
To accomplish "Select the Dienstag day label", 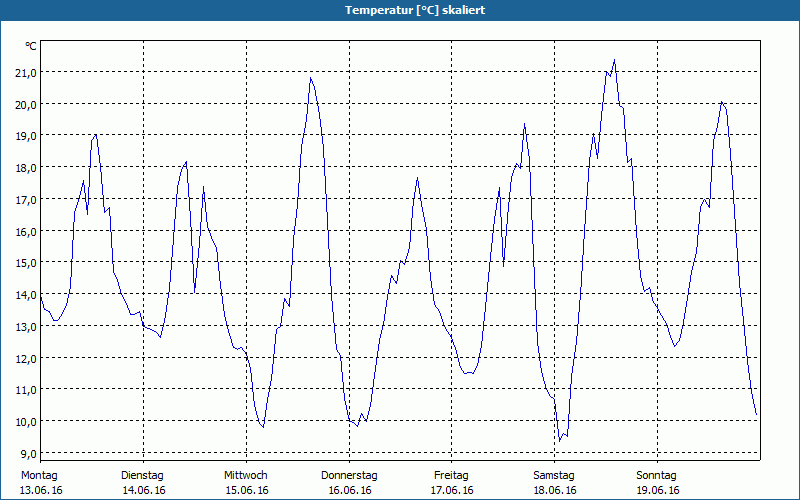I will [x=142, y=476].
